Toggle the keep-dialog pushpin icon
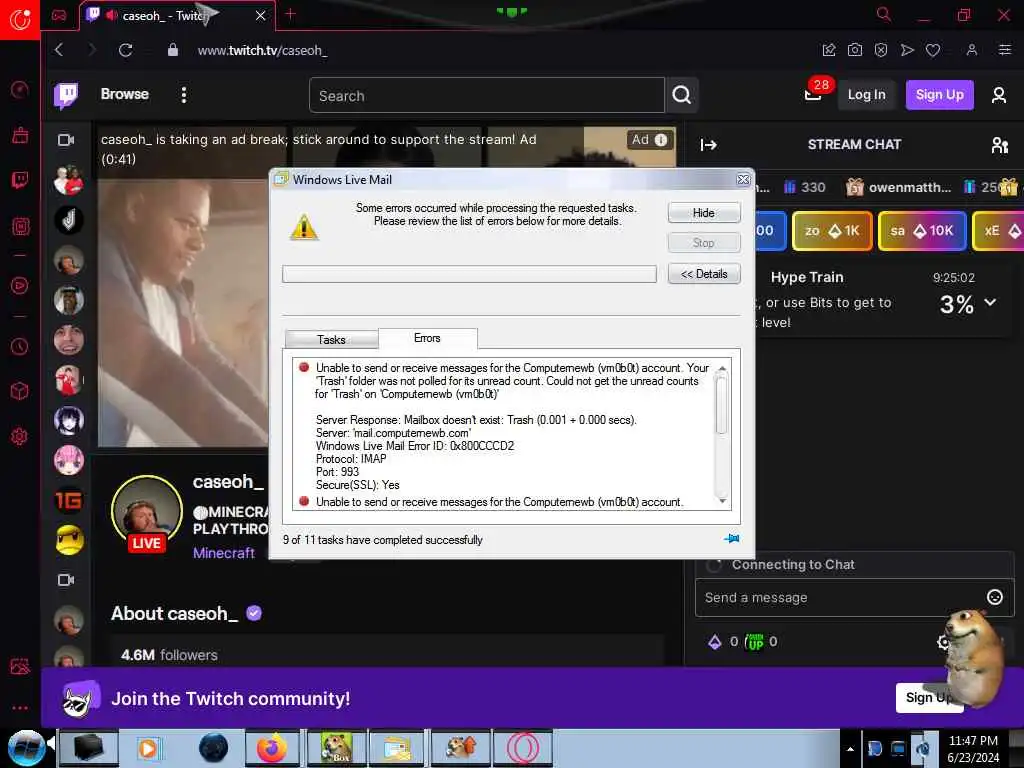1024x768 pixels. pos(731,539)
